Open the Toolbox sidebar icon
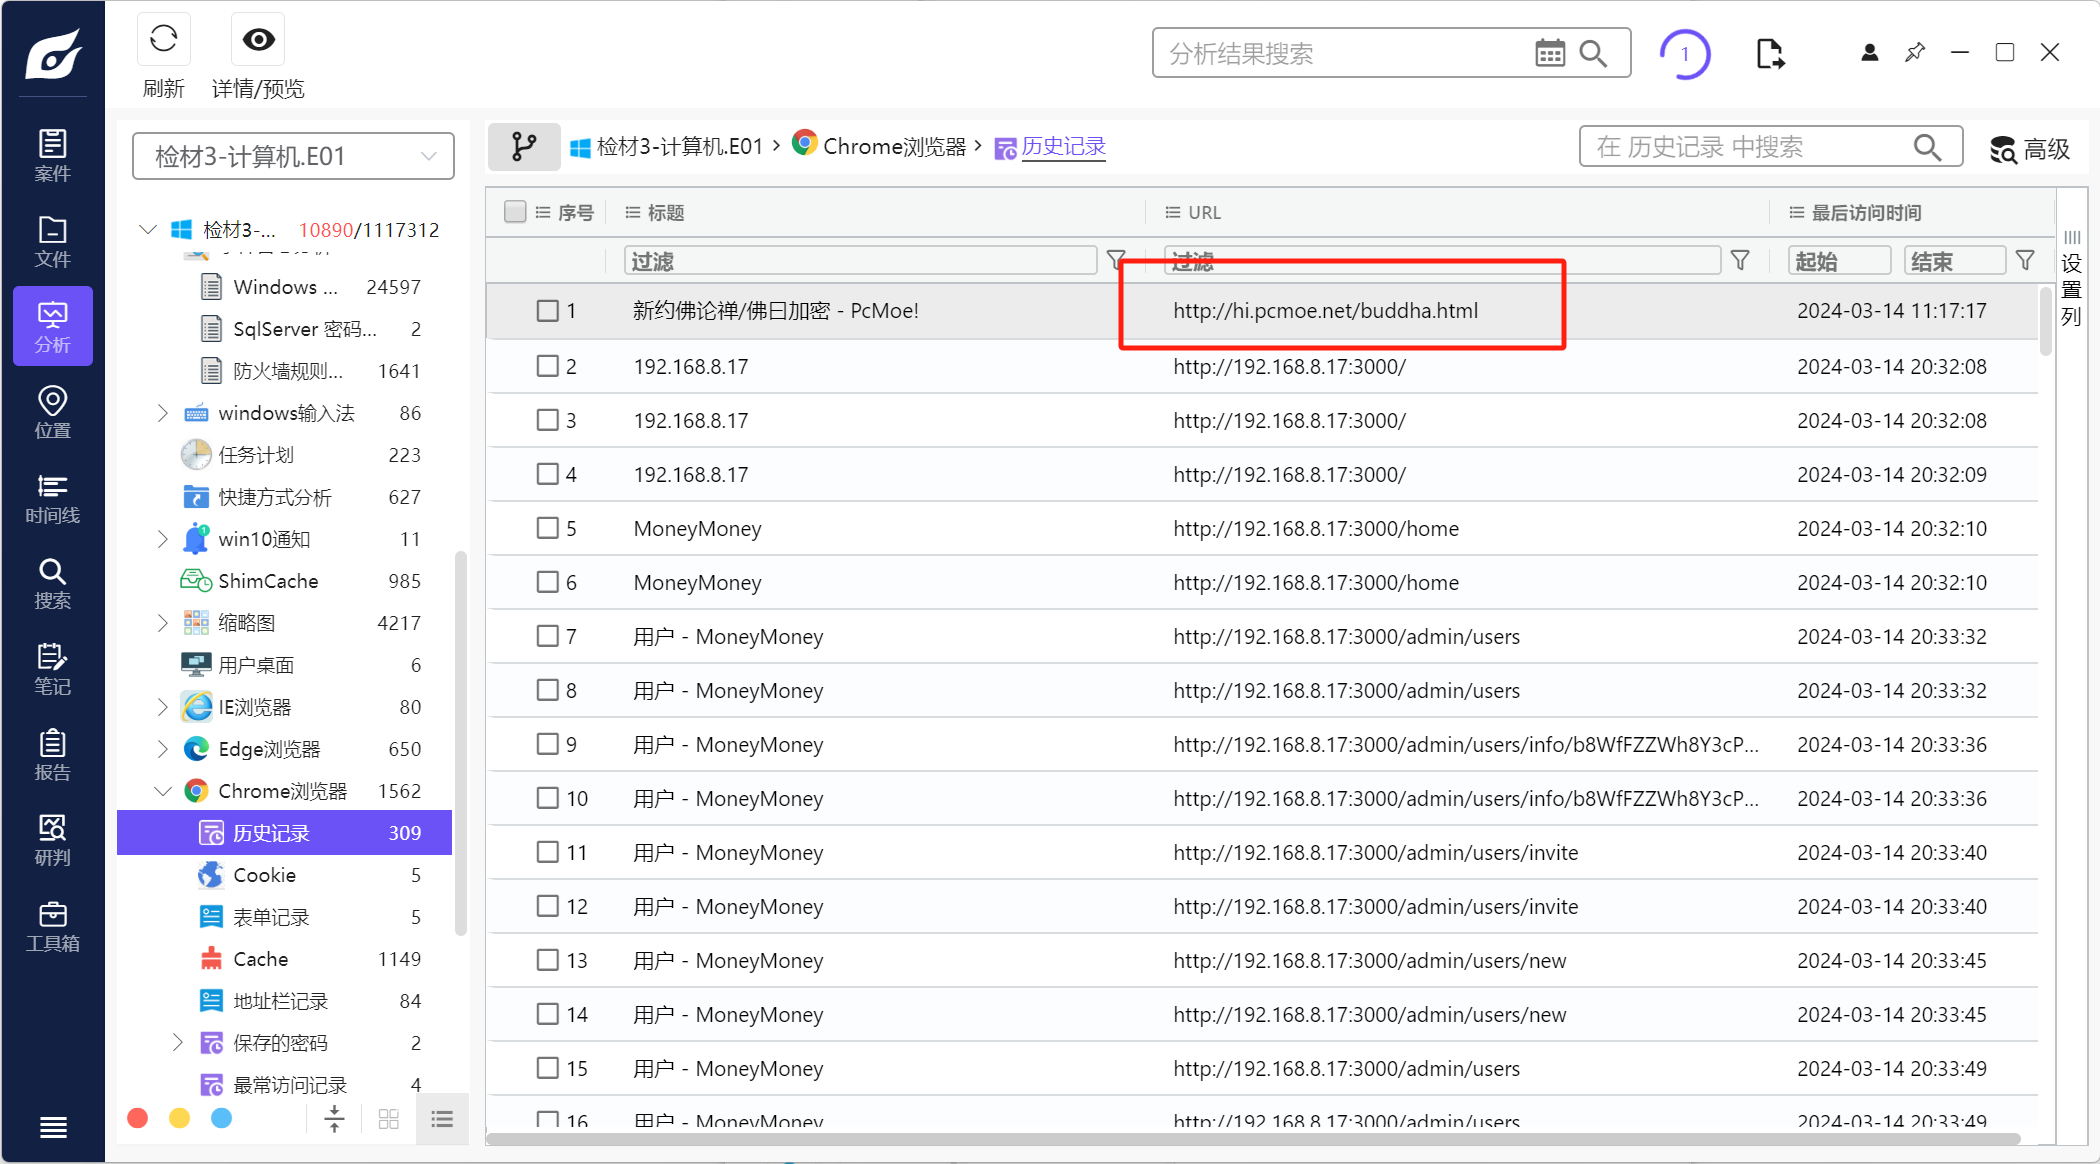Viewport: 2100px width, 1164px height. tap(52, 926)
